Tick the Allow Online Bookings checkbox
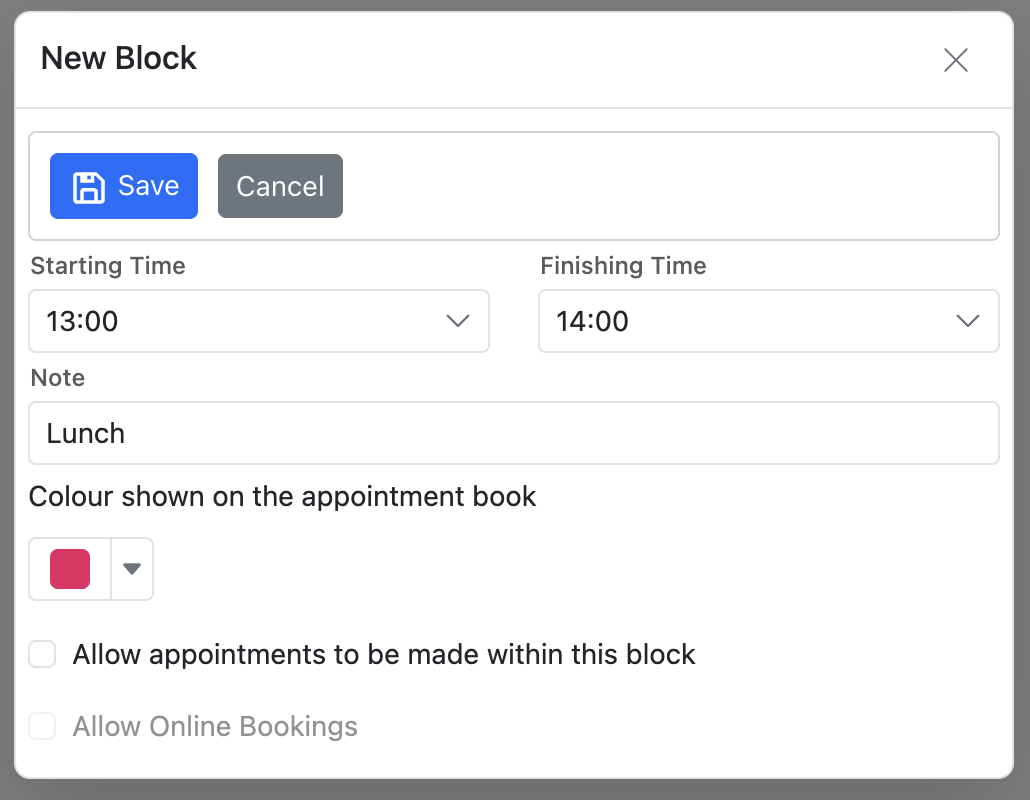 coord(42,726)
